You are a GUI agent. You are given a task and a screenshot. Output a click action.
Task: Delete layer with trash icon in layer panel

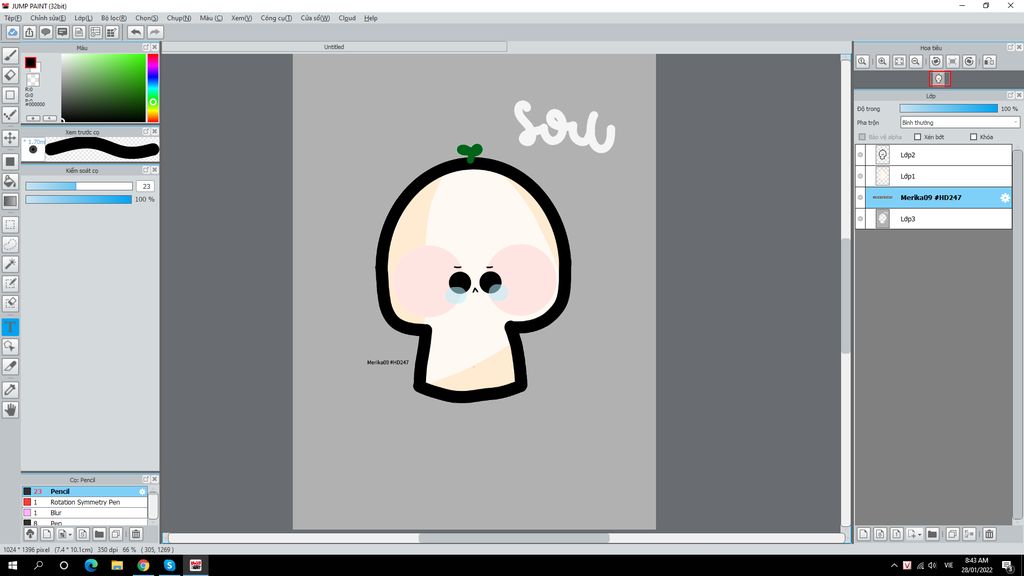(x=989, y=534)
